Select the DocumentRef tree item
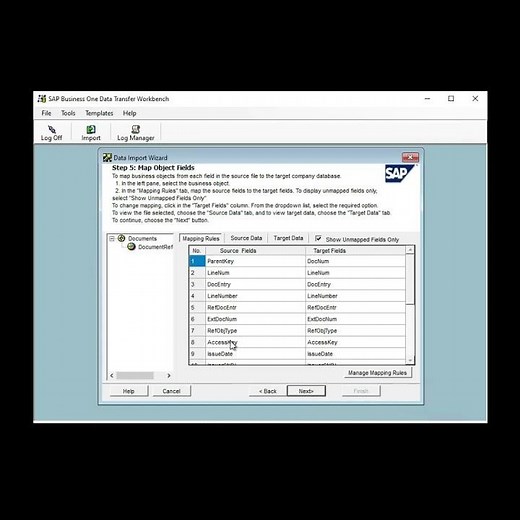Screen dimensions: 520x520 (x=155, y=247)
